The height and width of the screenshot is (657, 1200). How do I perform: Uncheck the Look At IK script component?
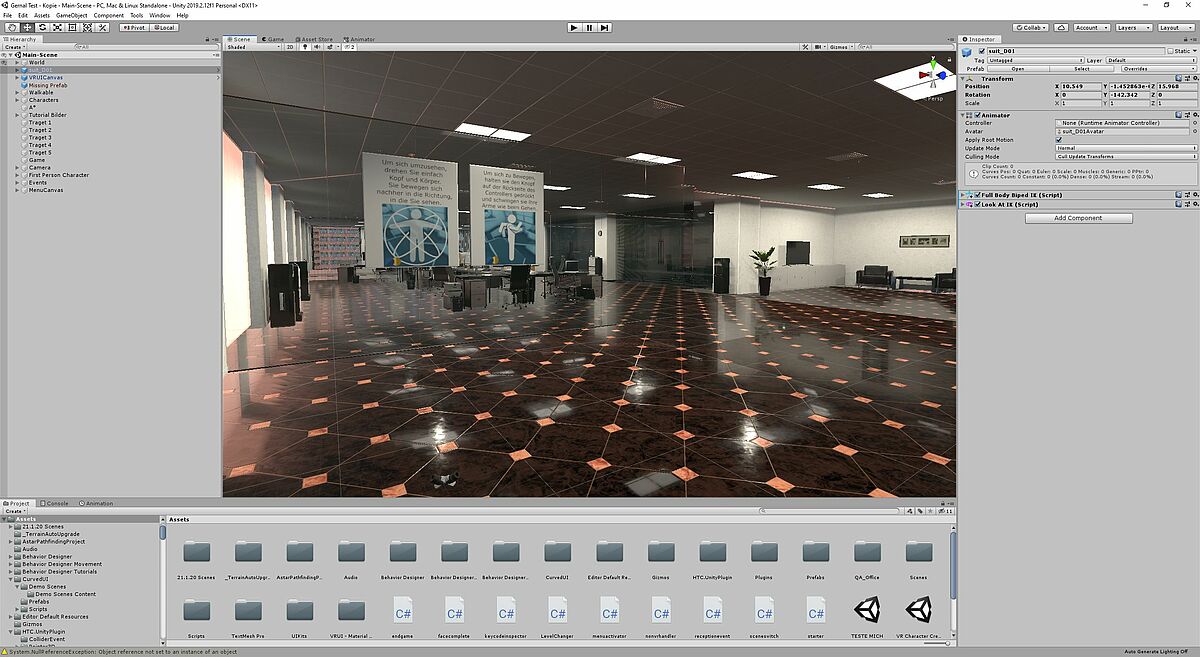tap(978, 204)
